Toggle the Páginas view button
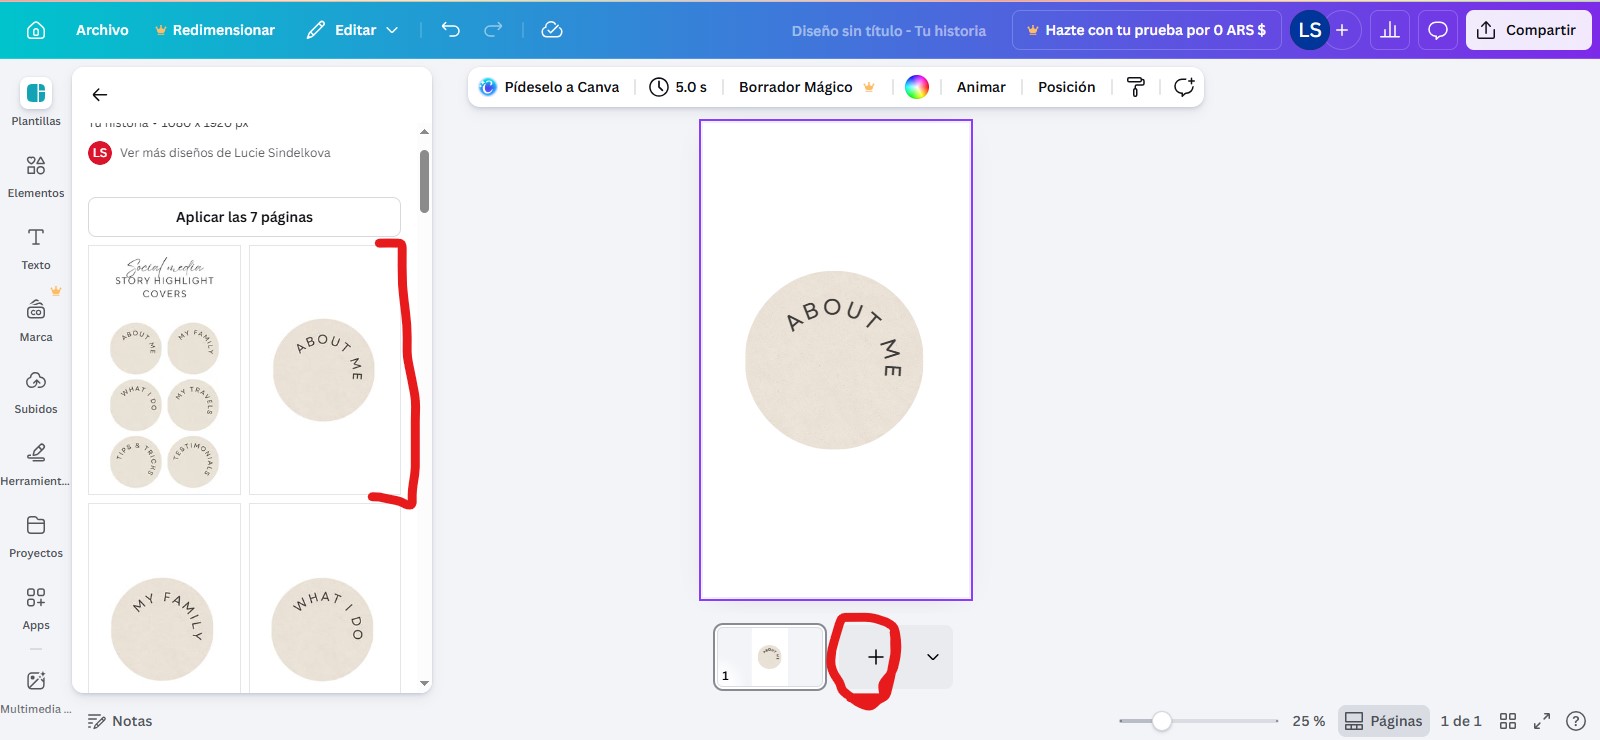 pos(1384,721)
